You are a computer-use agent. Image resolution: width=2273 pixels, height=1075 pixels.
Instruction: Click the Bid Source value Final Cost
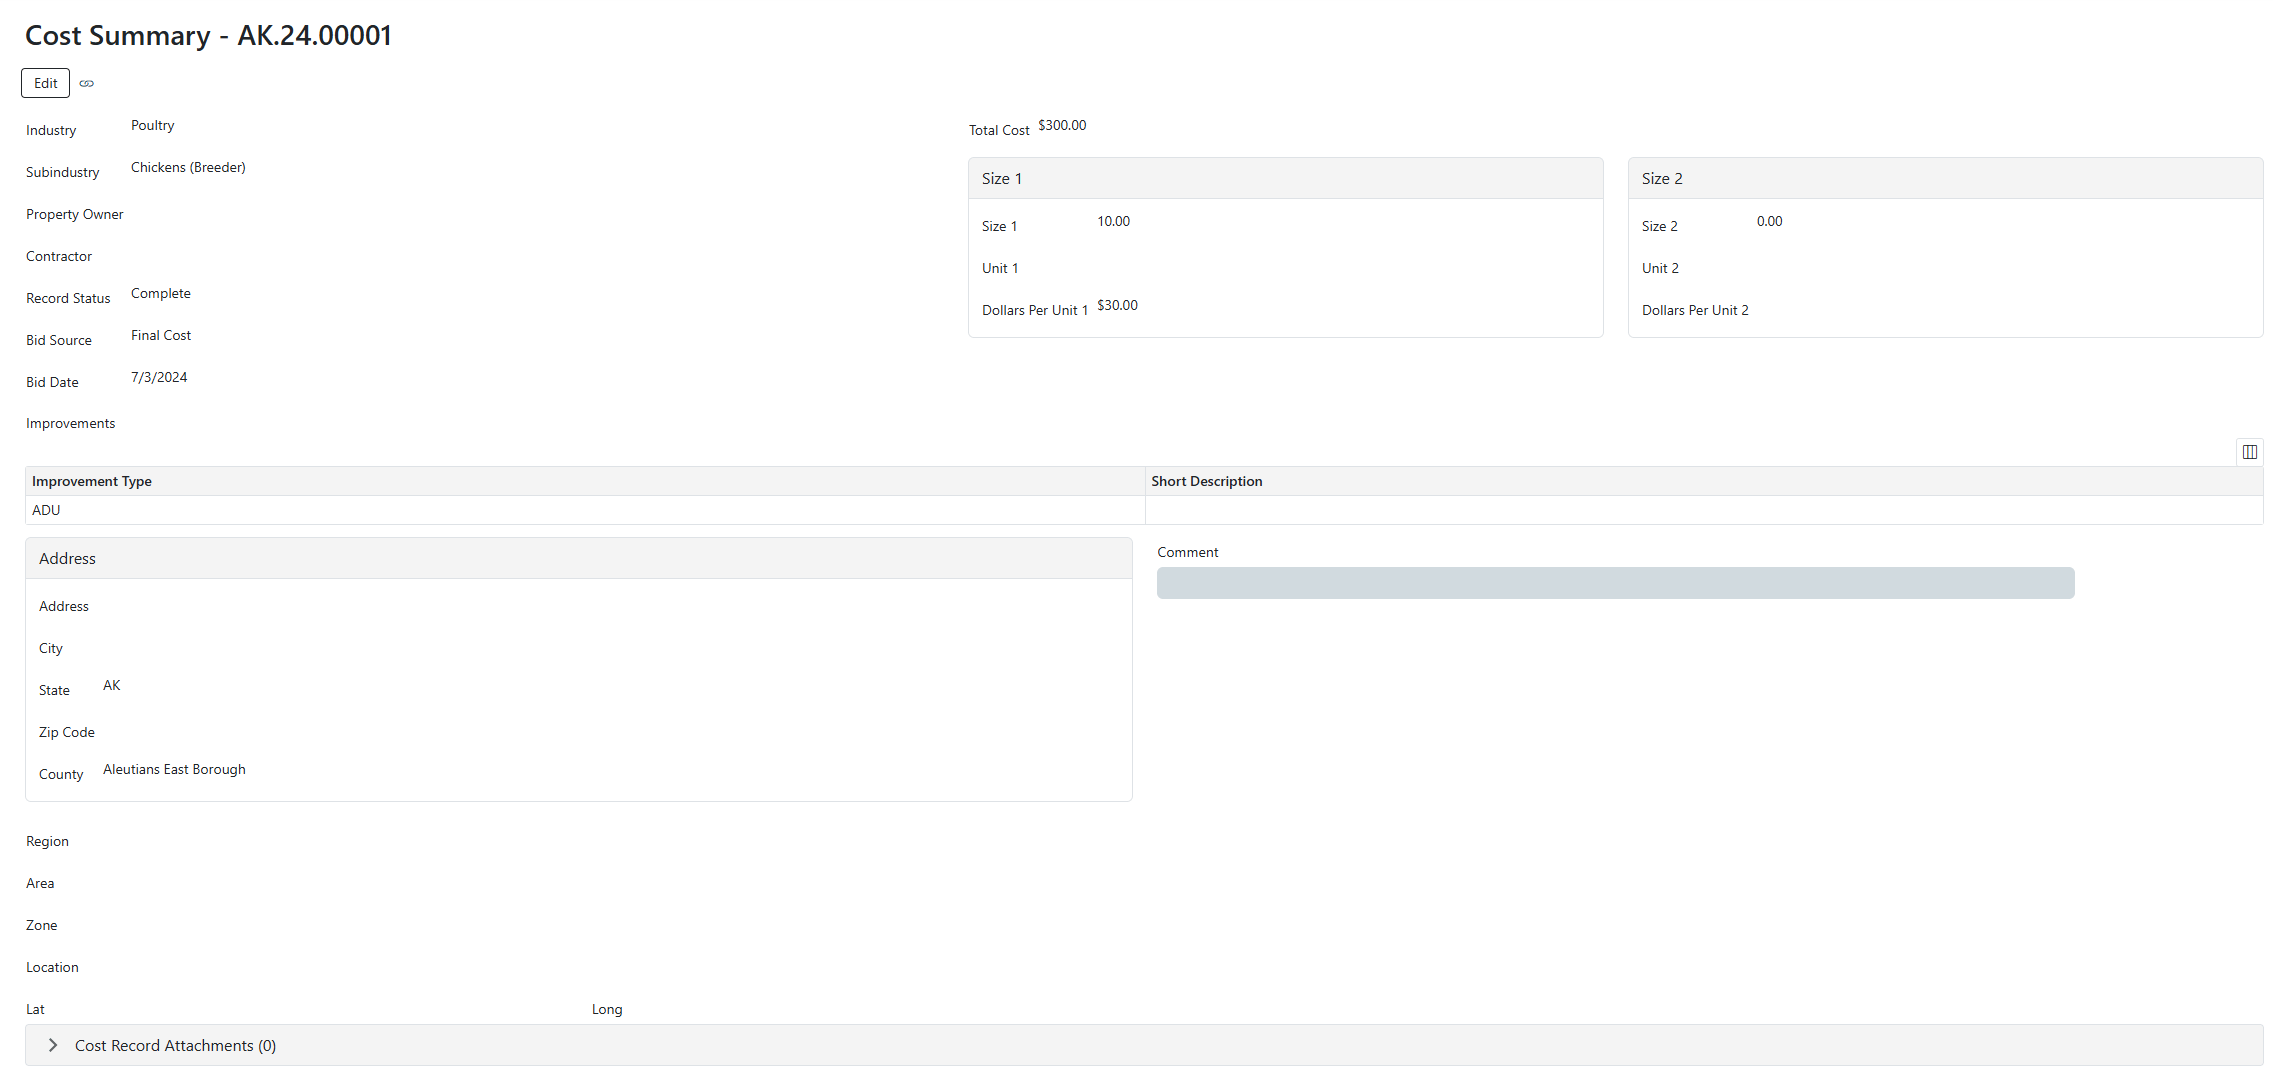(160, 335)
